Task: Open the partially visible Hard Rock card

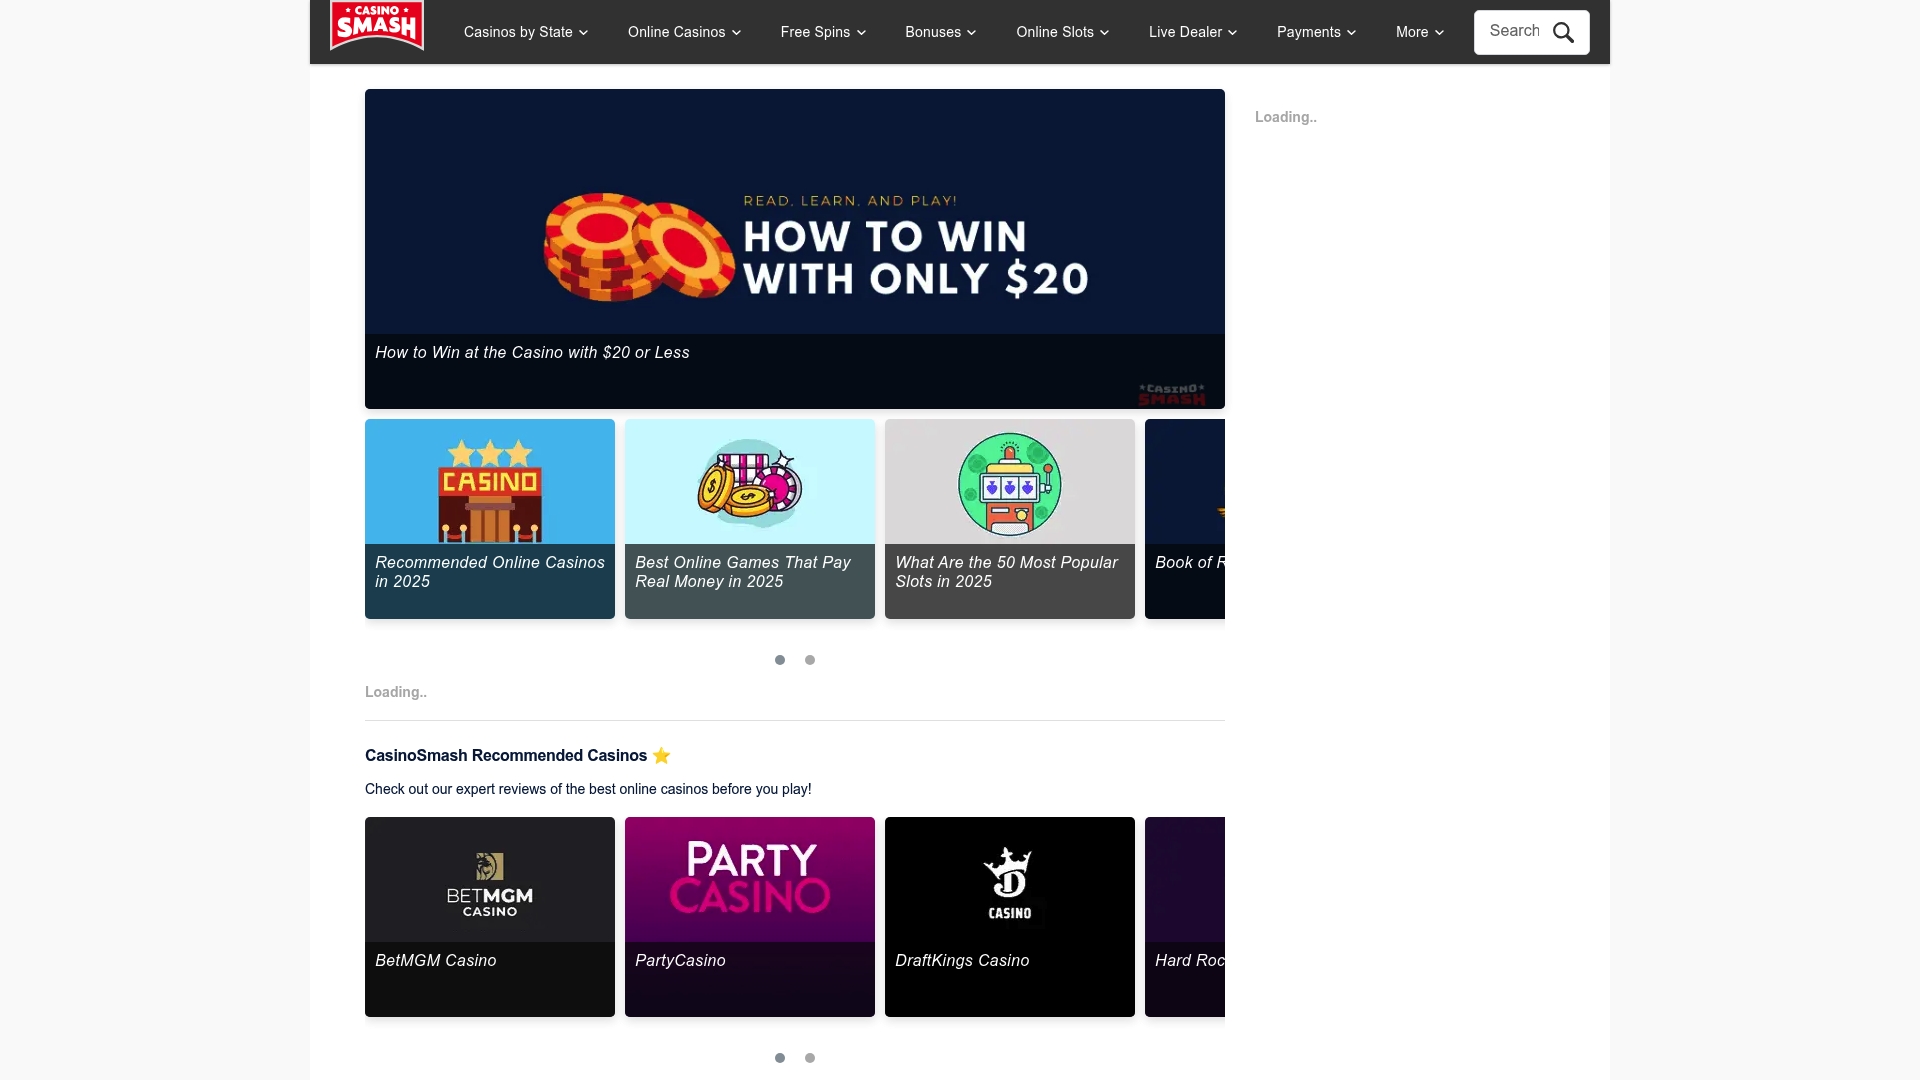Action: coord(1185,917)
